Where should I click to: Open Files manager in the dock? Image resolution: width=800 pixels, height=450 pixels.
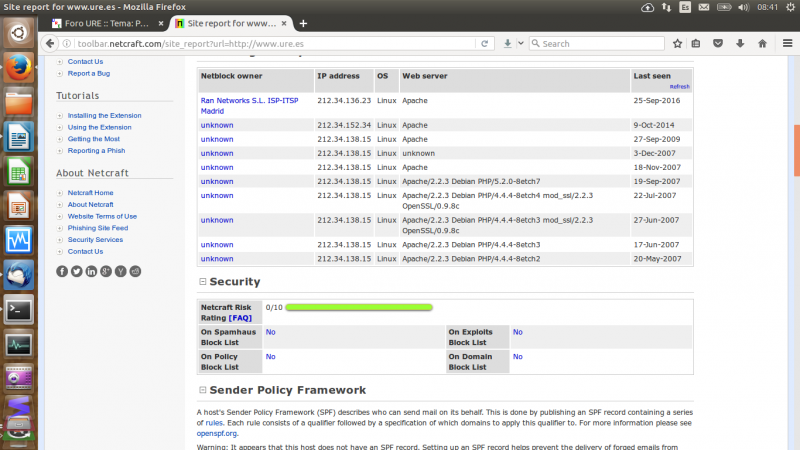18,103
